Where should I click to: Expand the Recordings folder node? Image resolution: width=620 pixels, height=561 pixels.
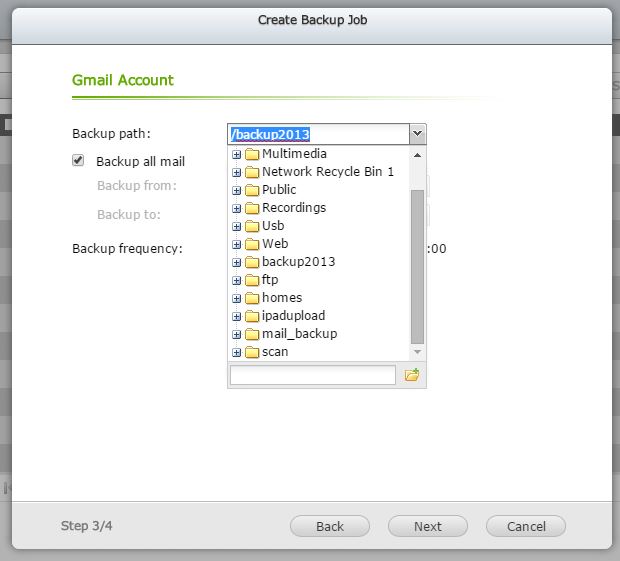236,208
